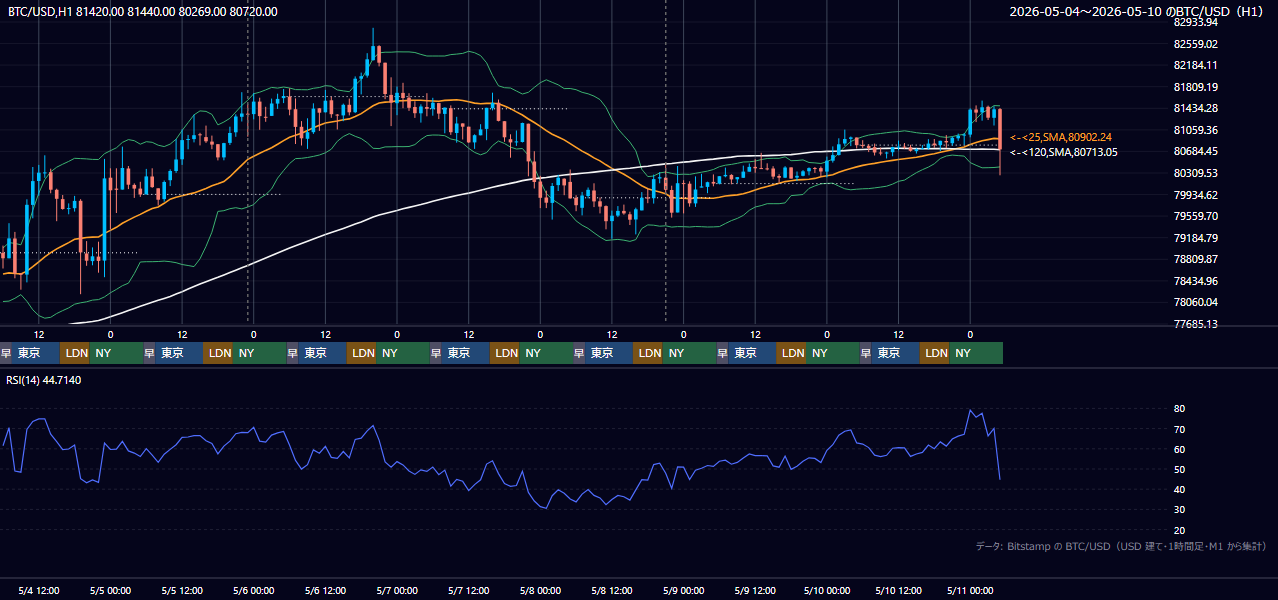The width and height of the screenshot is (1278, 600).
Task: Click the 77685.13 price axis label
Action: 1195,324
